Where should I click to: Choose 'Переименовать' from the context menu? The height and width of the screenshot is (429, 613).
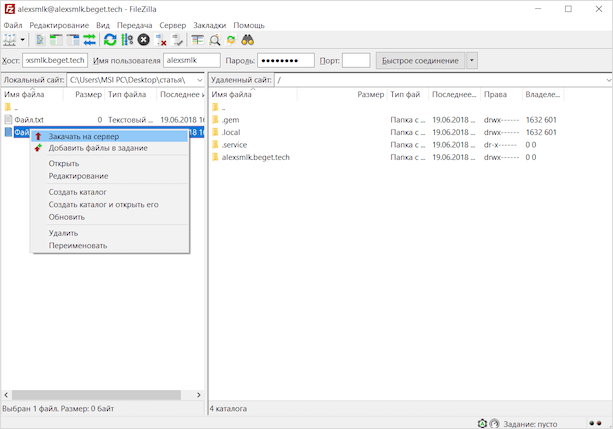coord(78,245)
